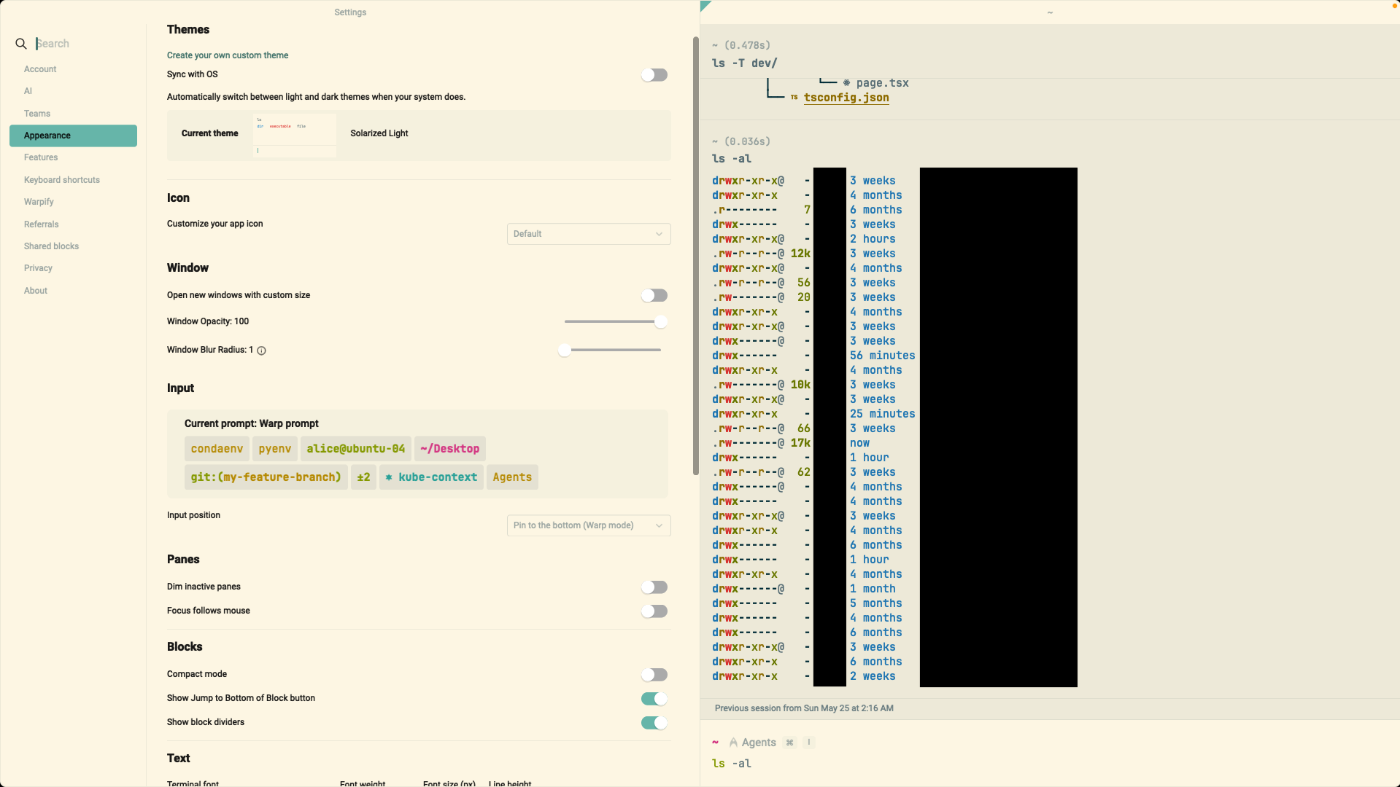Focus the Settings search field
Viewport: 1400px width, 787px height.
pos(85,44)
